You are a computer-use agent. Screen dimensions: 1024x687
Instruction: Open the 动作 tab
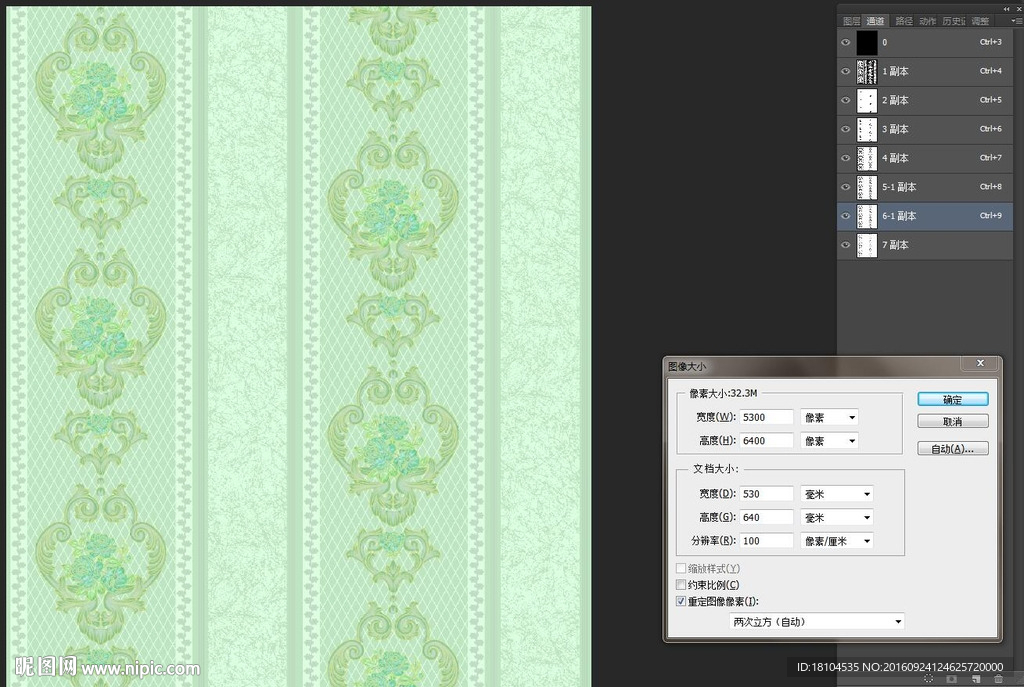(927, 21)
